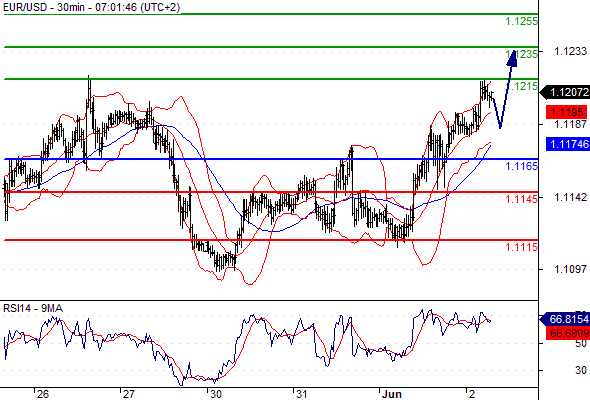Click the EUR/USD 30min chart title
Screen dimensions: 590x400
coord(91,7)
